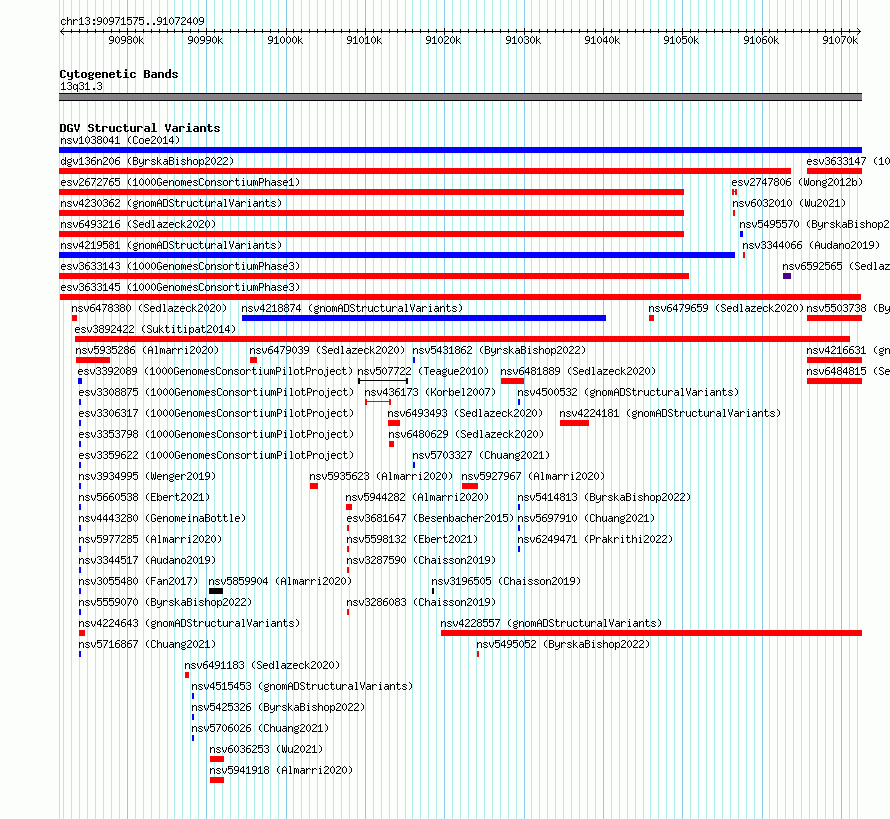The width and height of the screenshot is (890, 819).
Task: Click the nsv4230362 (gnomADStructuralVariants) label
Action: (171, 203)
